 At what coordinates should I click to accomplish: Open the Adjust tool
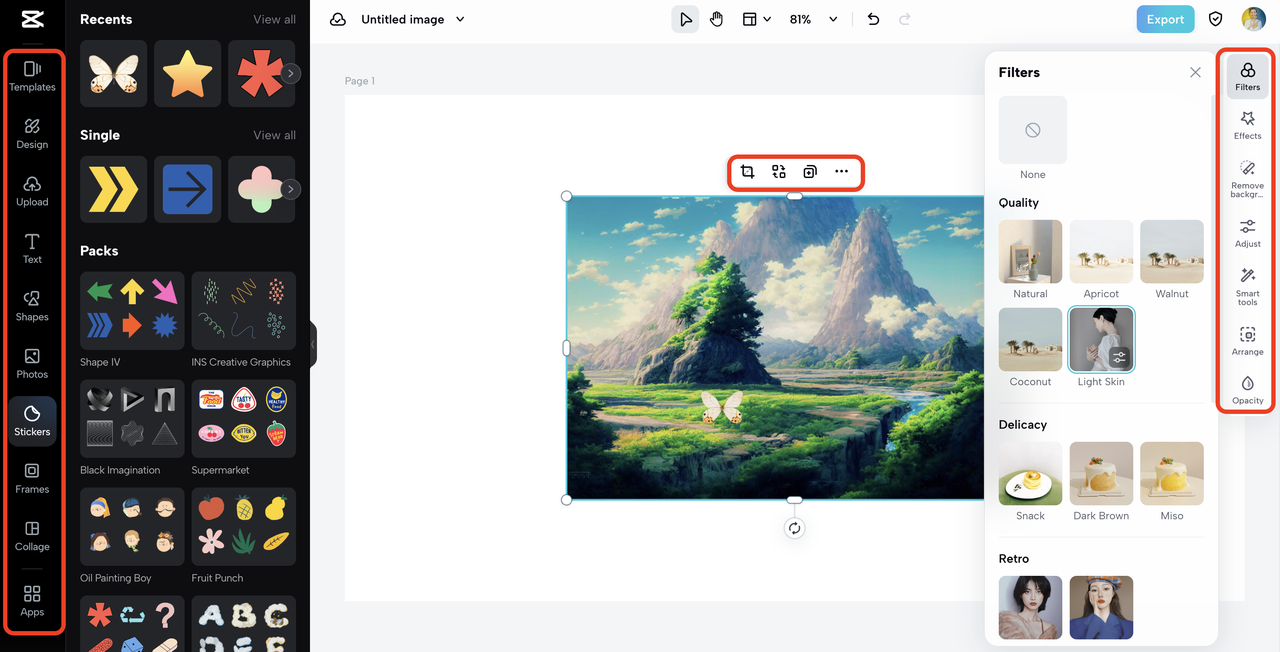(x=1248, y=233)
